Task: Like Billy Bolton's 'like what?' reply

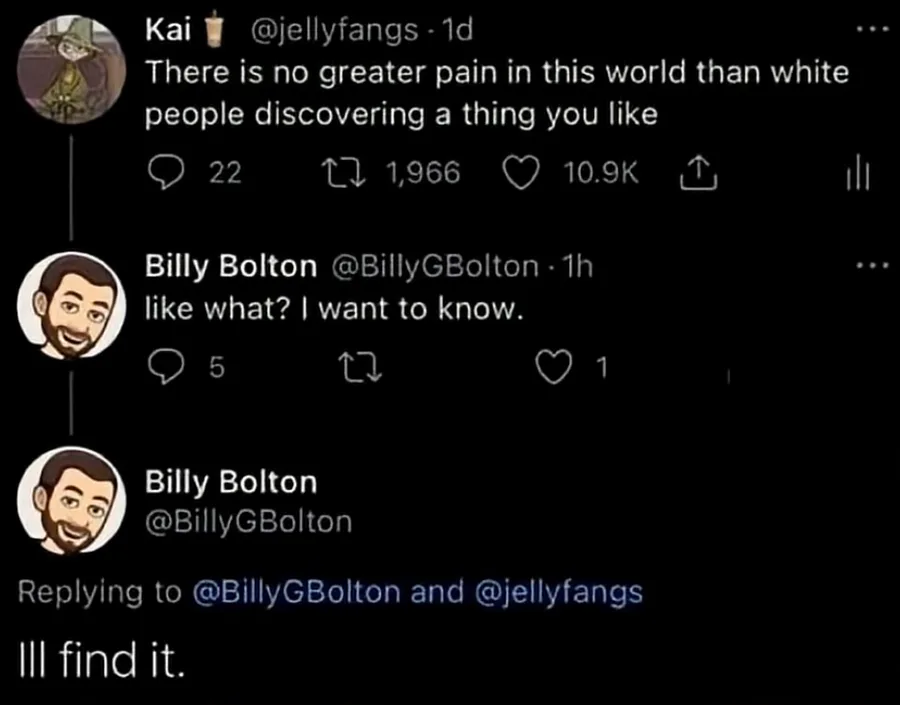Action: click(x=553, y=370)
